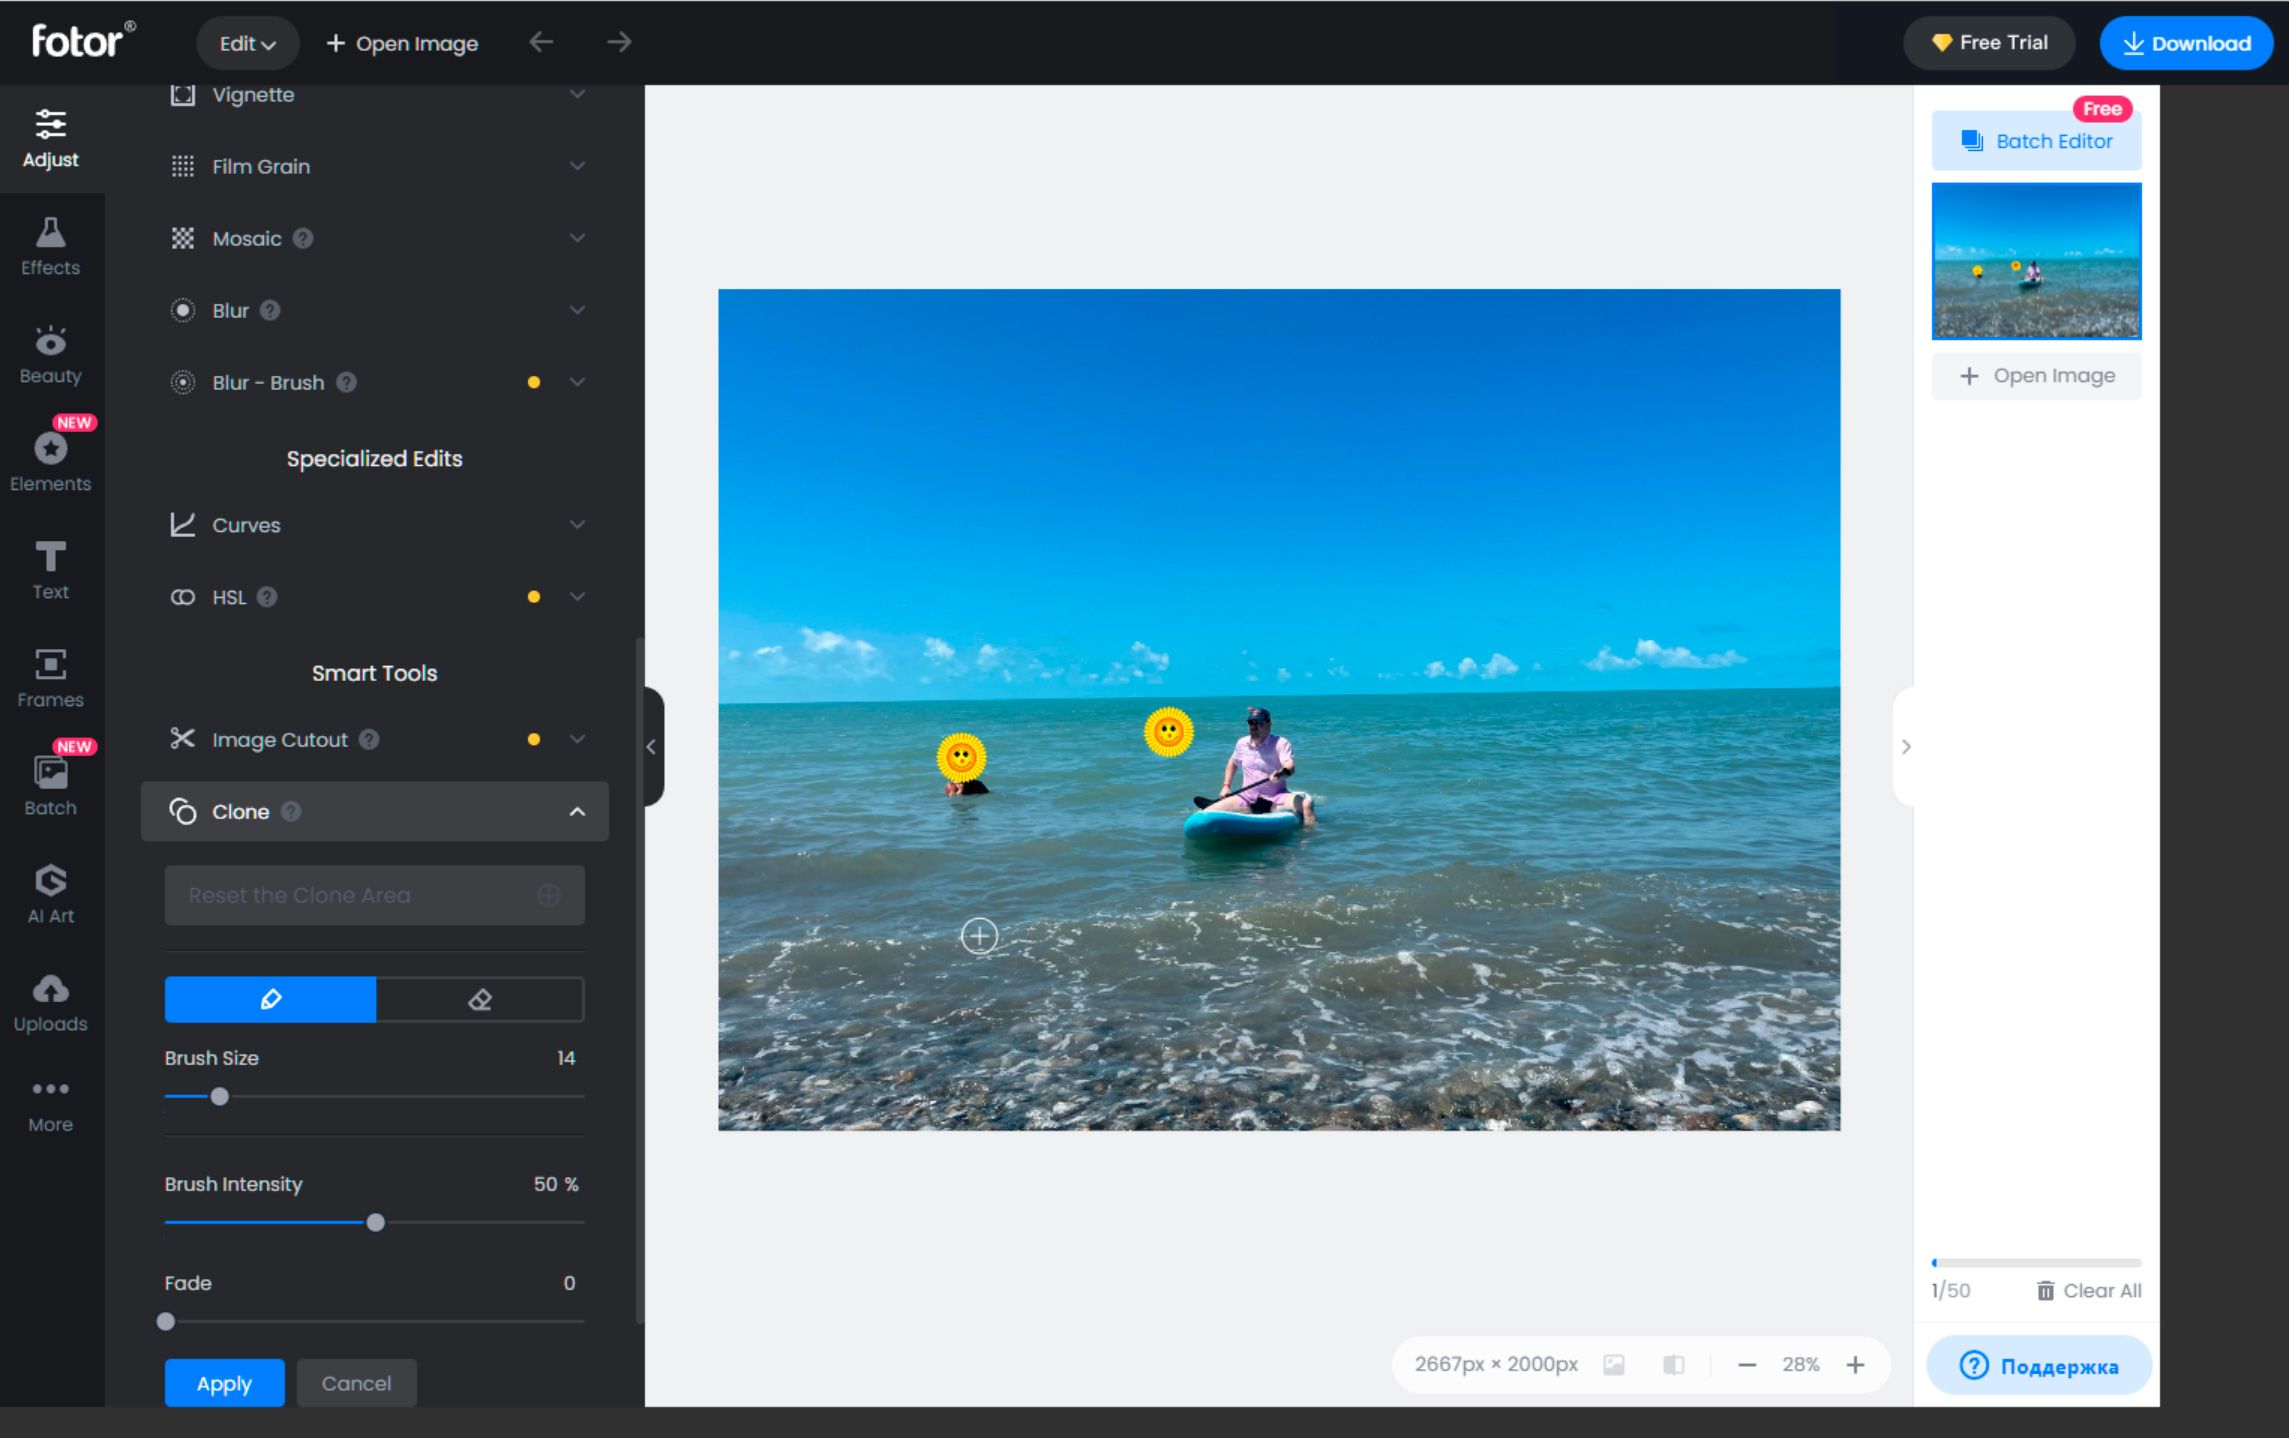
Task: Click the More options item
Action: 50,1100
